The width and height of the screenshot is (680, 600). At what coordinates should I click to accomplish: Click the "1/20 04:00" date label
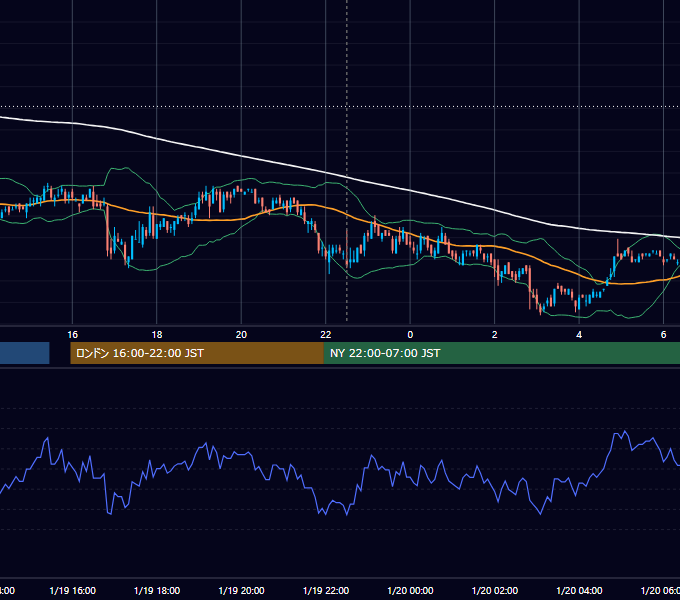pos(579,590)
